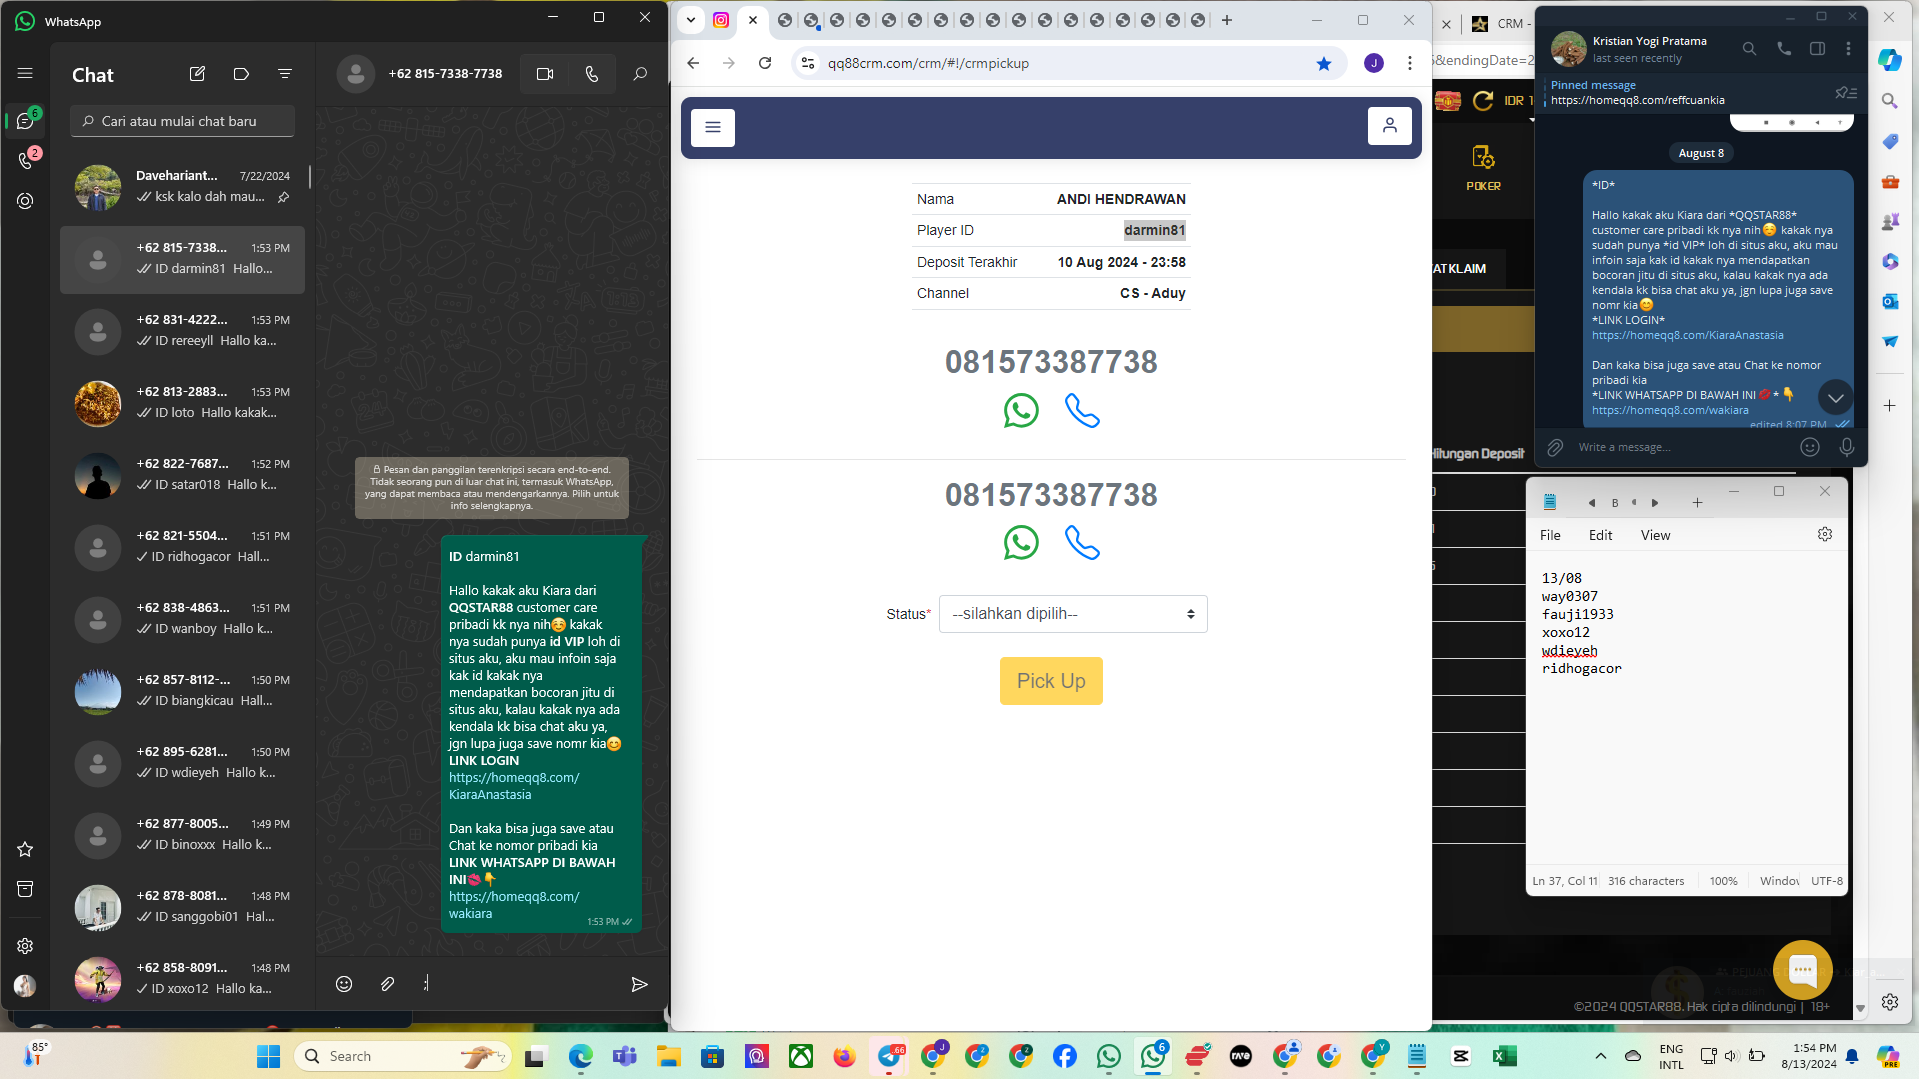This screenshot has width=1919, height=1079.
Task: Open Status dropdown 'silahkan dipilih'
Action: (x=1073, y=614)
